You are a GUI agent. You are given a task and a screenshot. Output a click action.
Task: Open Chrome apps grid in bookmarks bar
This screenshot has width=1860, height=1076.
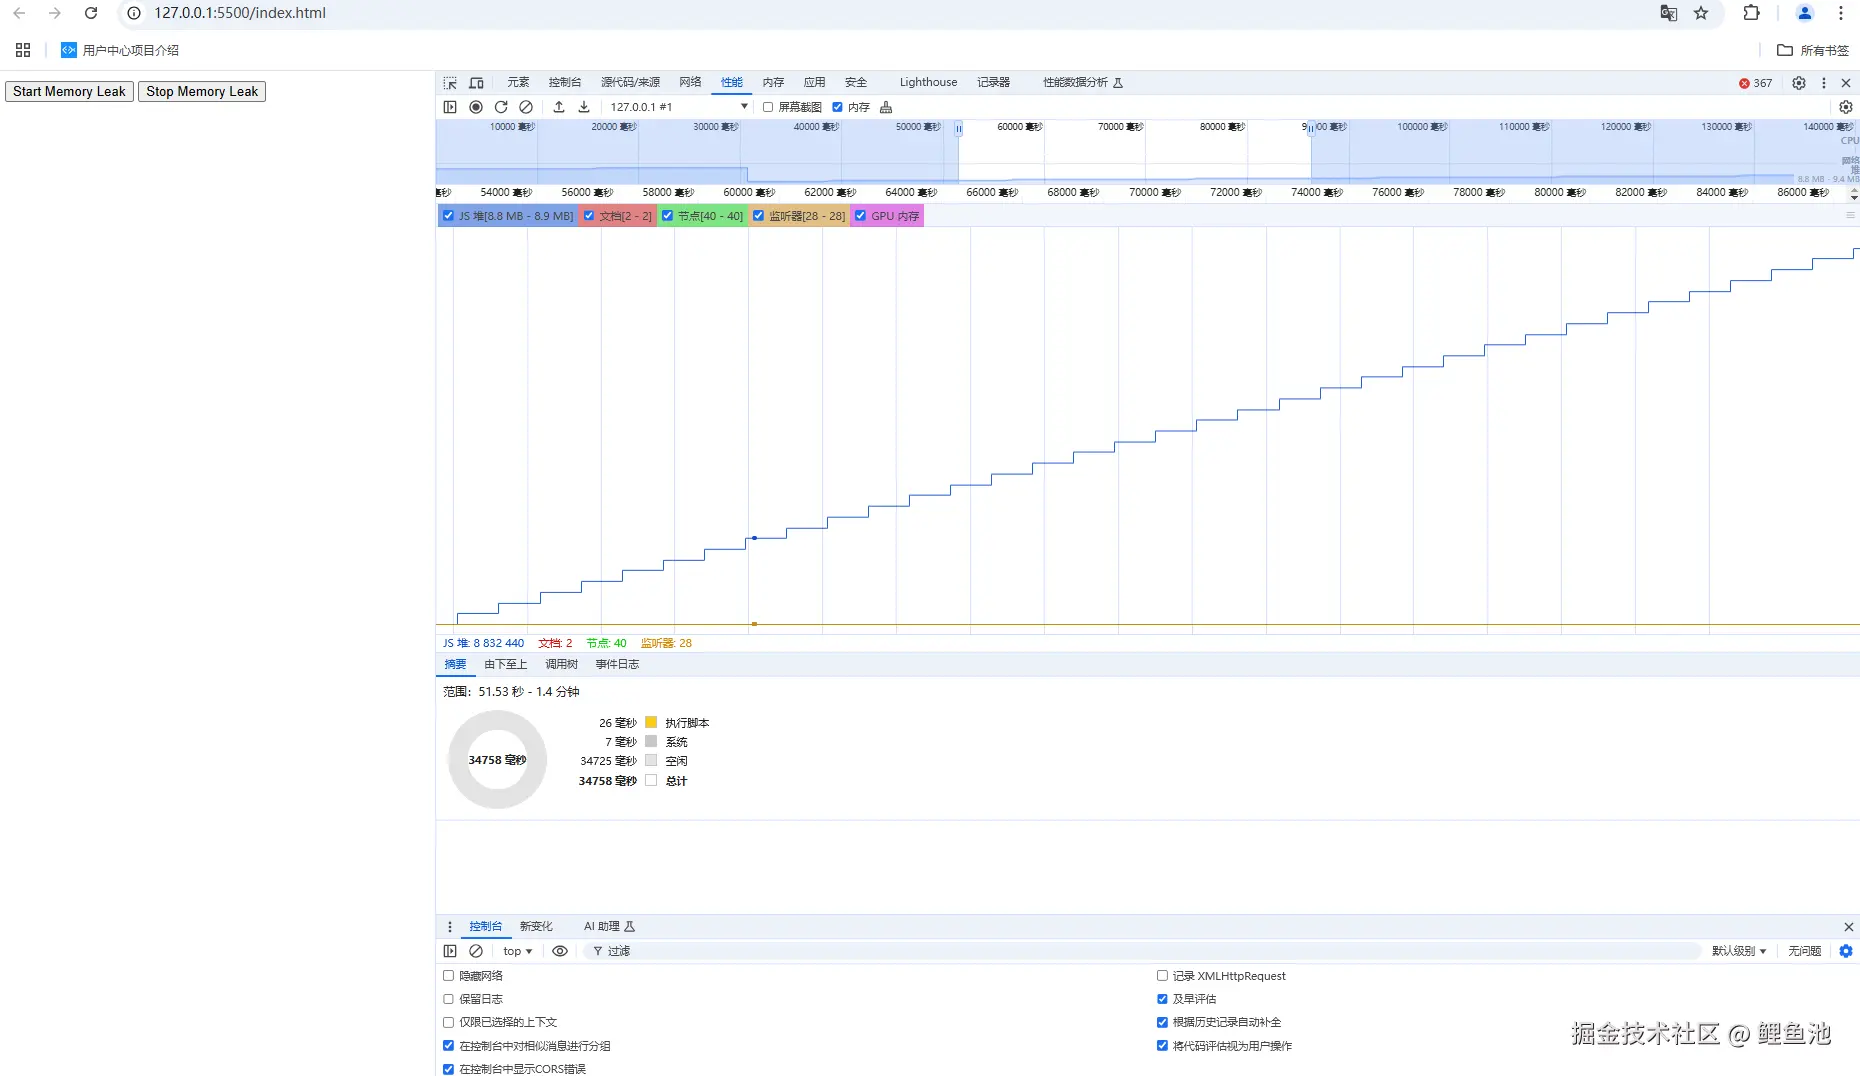pyautogui.click(x=23, y=50)
